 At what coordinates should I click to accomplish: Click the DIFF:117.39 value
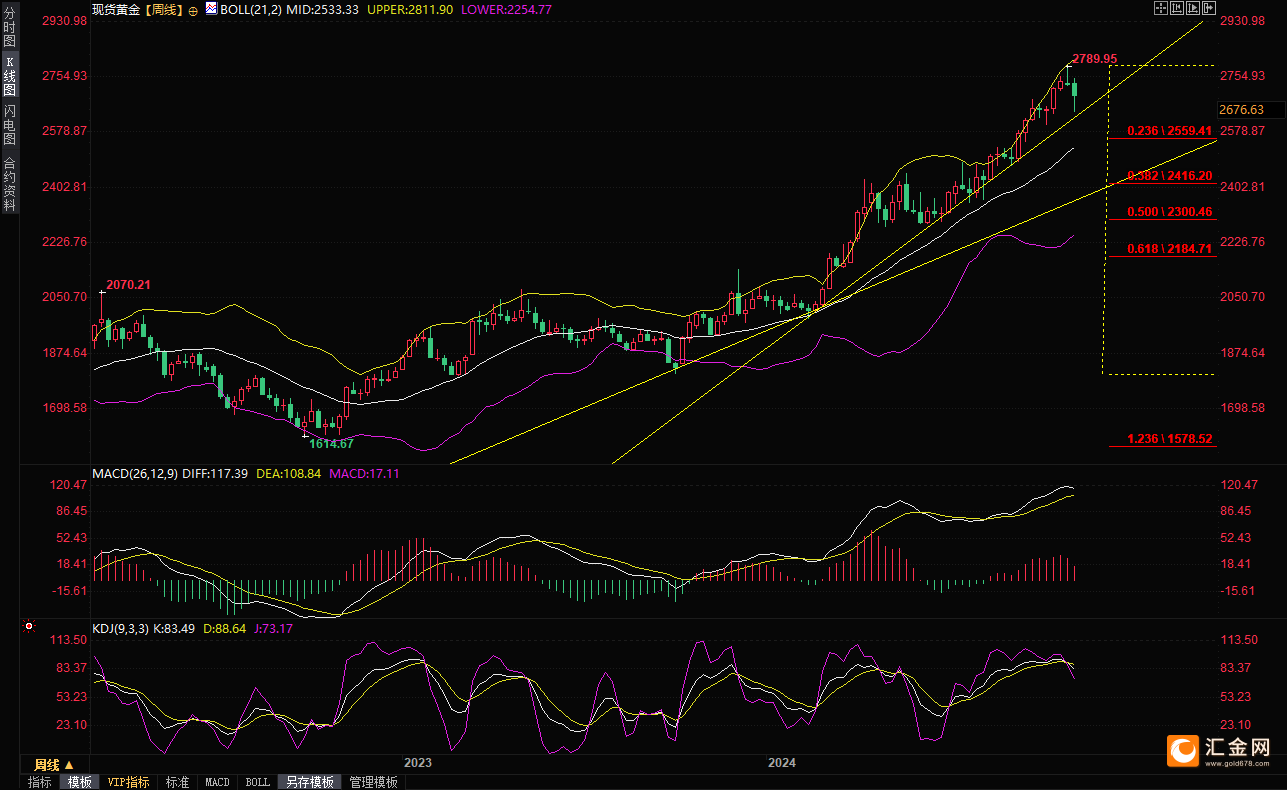215,473
